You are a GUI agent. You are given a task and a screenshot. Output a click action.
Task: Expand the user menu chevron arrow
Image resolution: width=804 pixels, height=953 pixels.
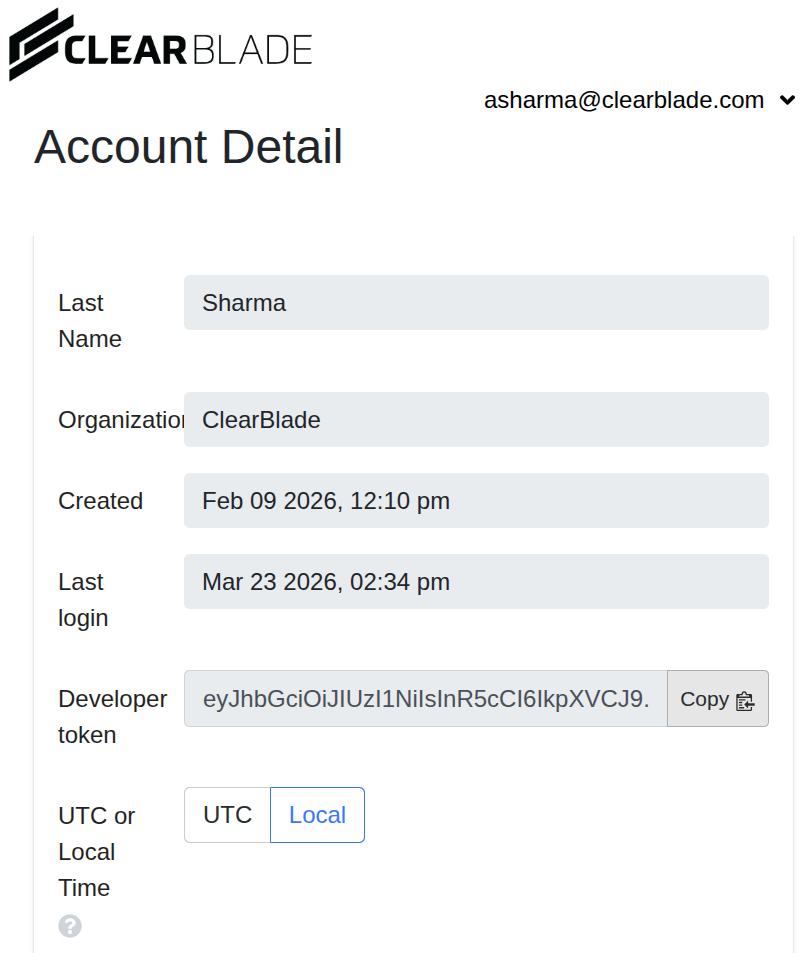(x=787, y=100)
